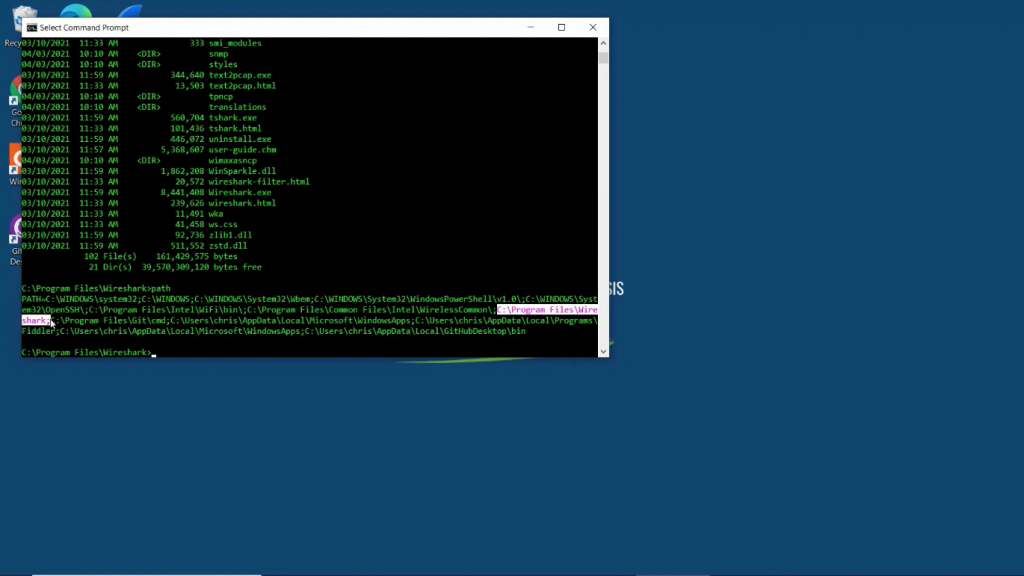Click the "WinSparkle.dll" file name
The height and width of the screenshot is (576, 1024).
pyautogui.click(x=242, y=171)
